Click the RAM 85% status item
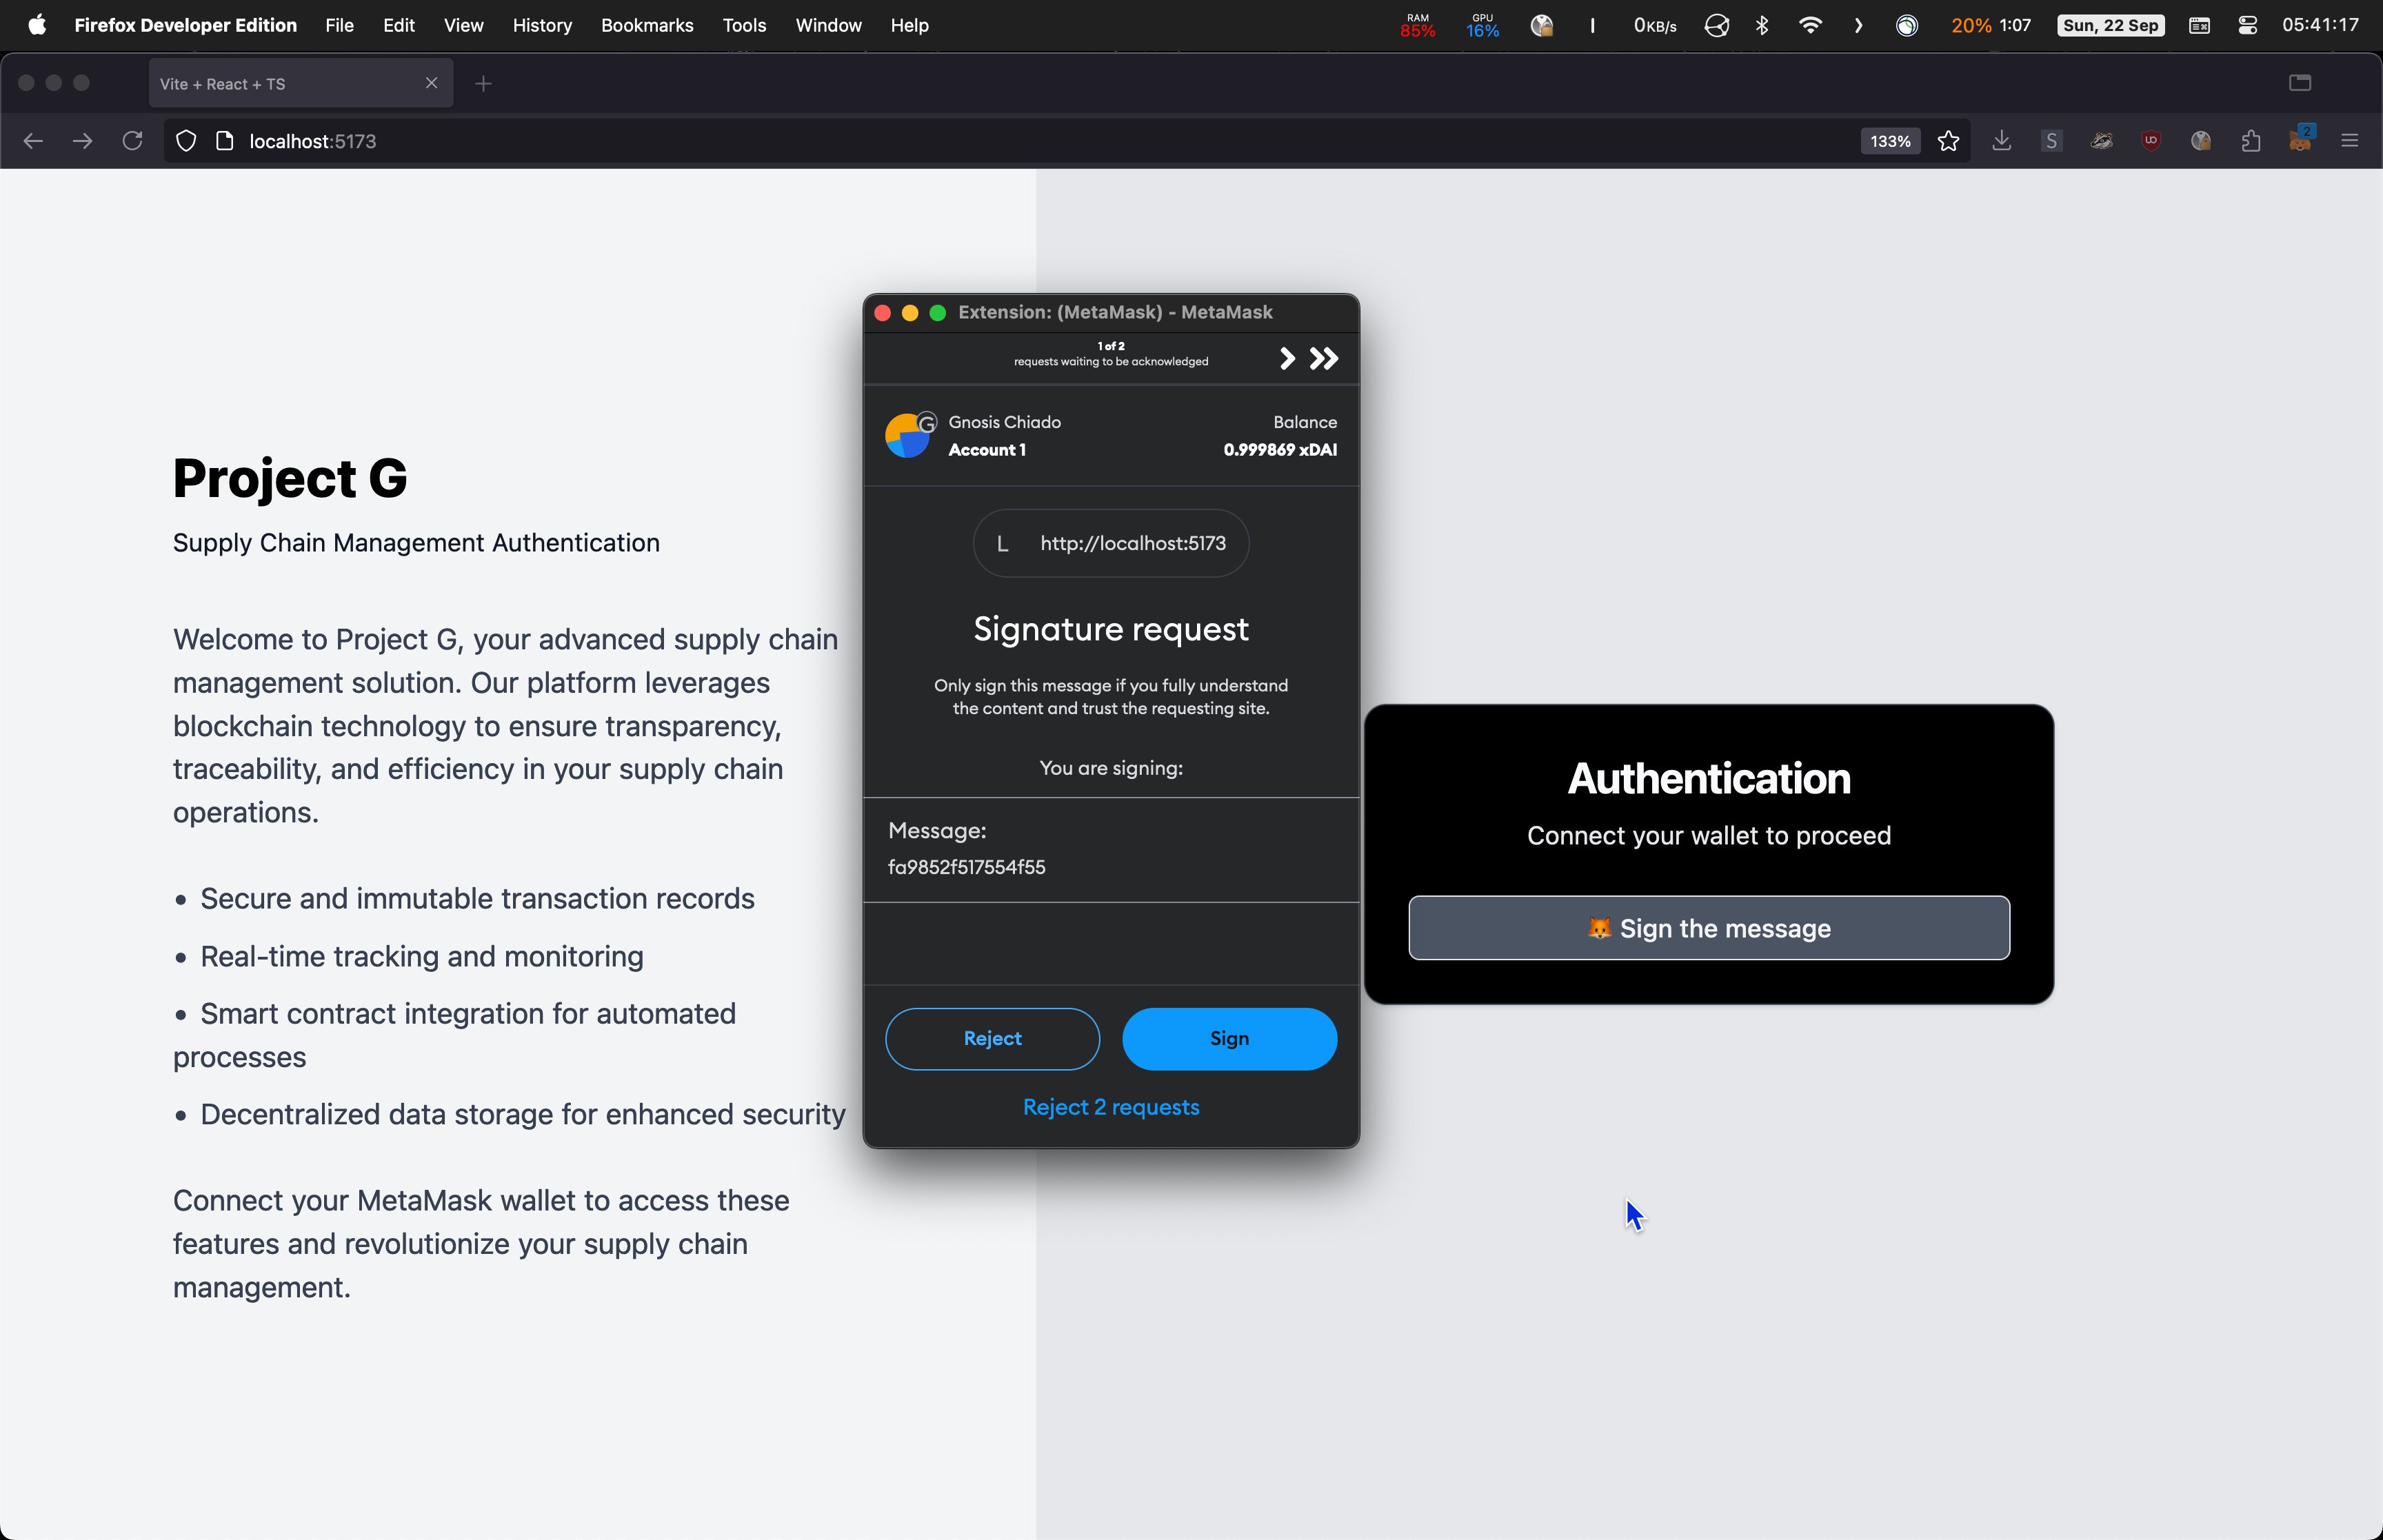 point(1417,25)
